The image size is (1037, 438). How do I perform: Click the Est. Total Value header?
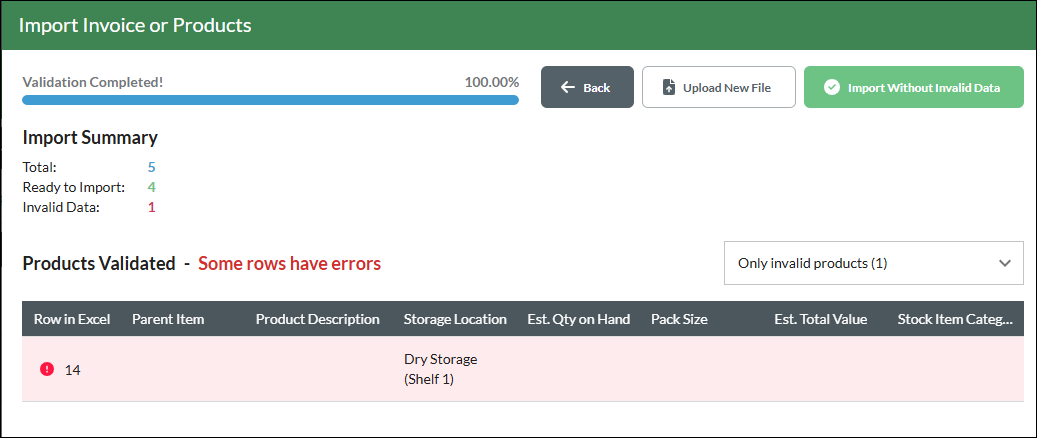pyautogui.click(x=821, y=319)
